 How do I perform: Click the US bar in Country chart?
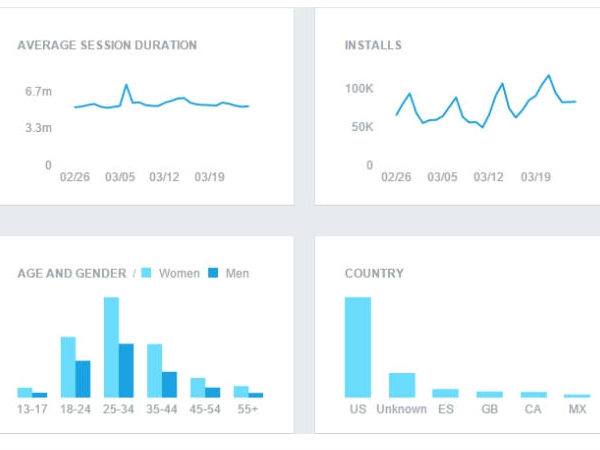click(x=357, y=347)
